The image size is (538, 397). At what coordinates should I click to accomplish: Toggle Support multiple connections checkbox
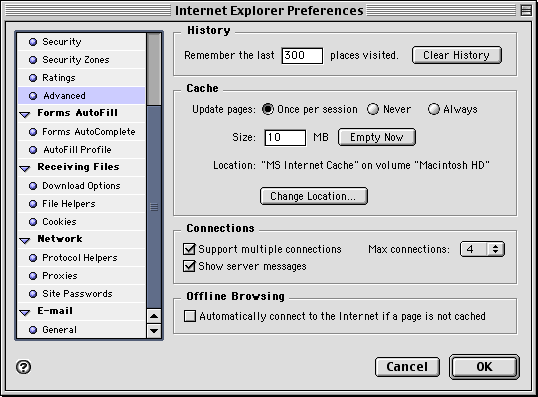(x=189, y=249)
